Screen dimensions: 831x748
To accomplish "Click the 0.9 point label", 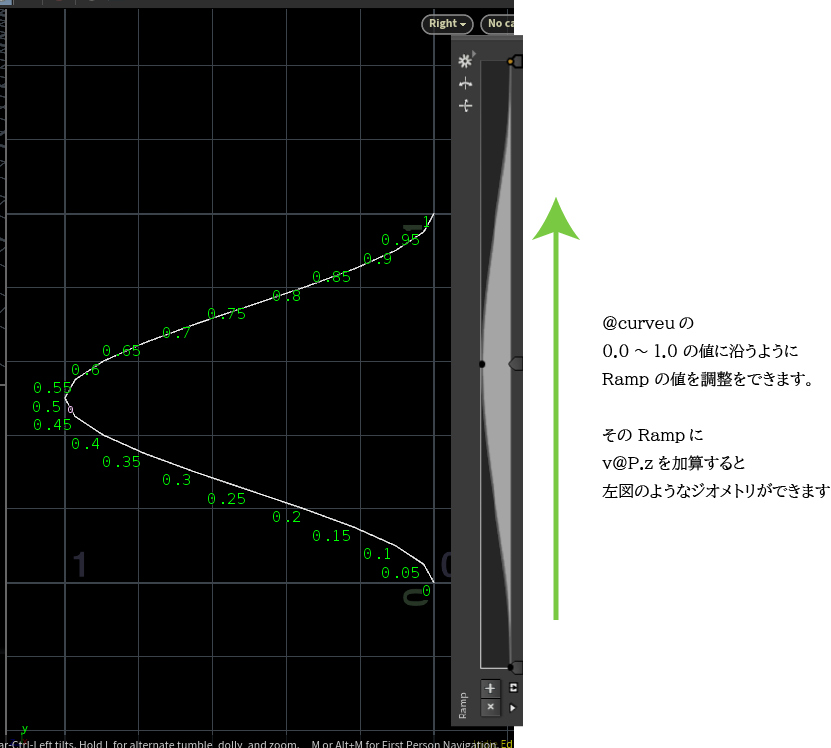I will pyautogui.click(x=377, y=259).
